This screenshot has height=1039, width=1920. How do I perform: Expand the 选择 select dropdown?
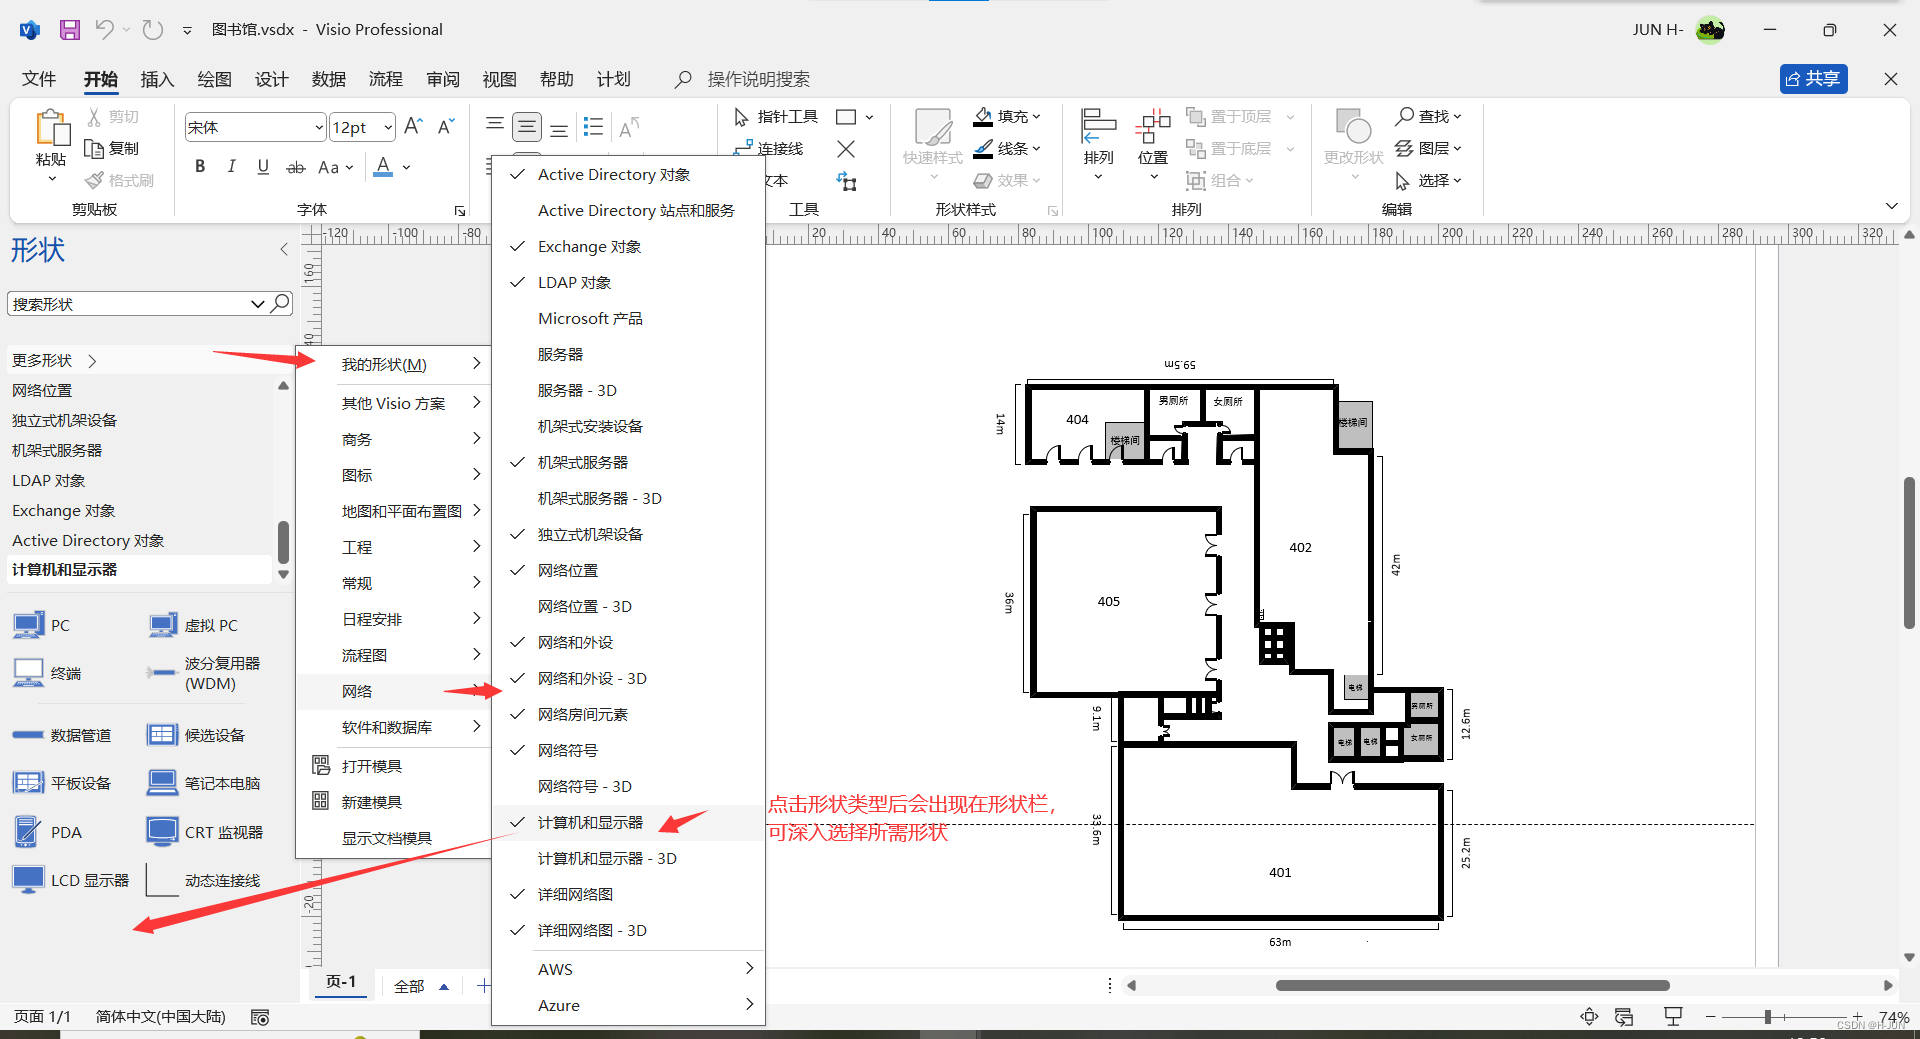click(1457, 181)
